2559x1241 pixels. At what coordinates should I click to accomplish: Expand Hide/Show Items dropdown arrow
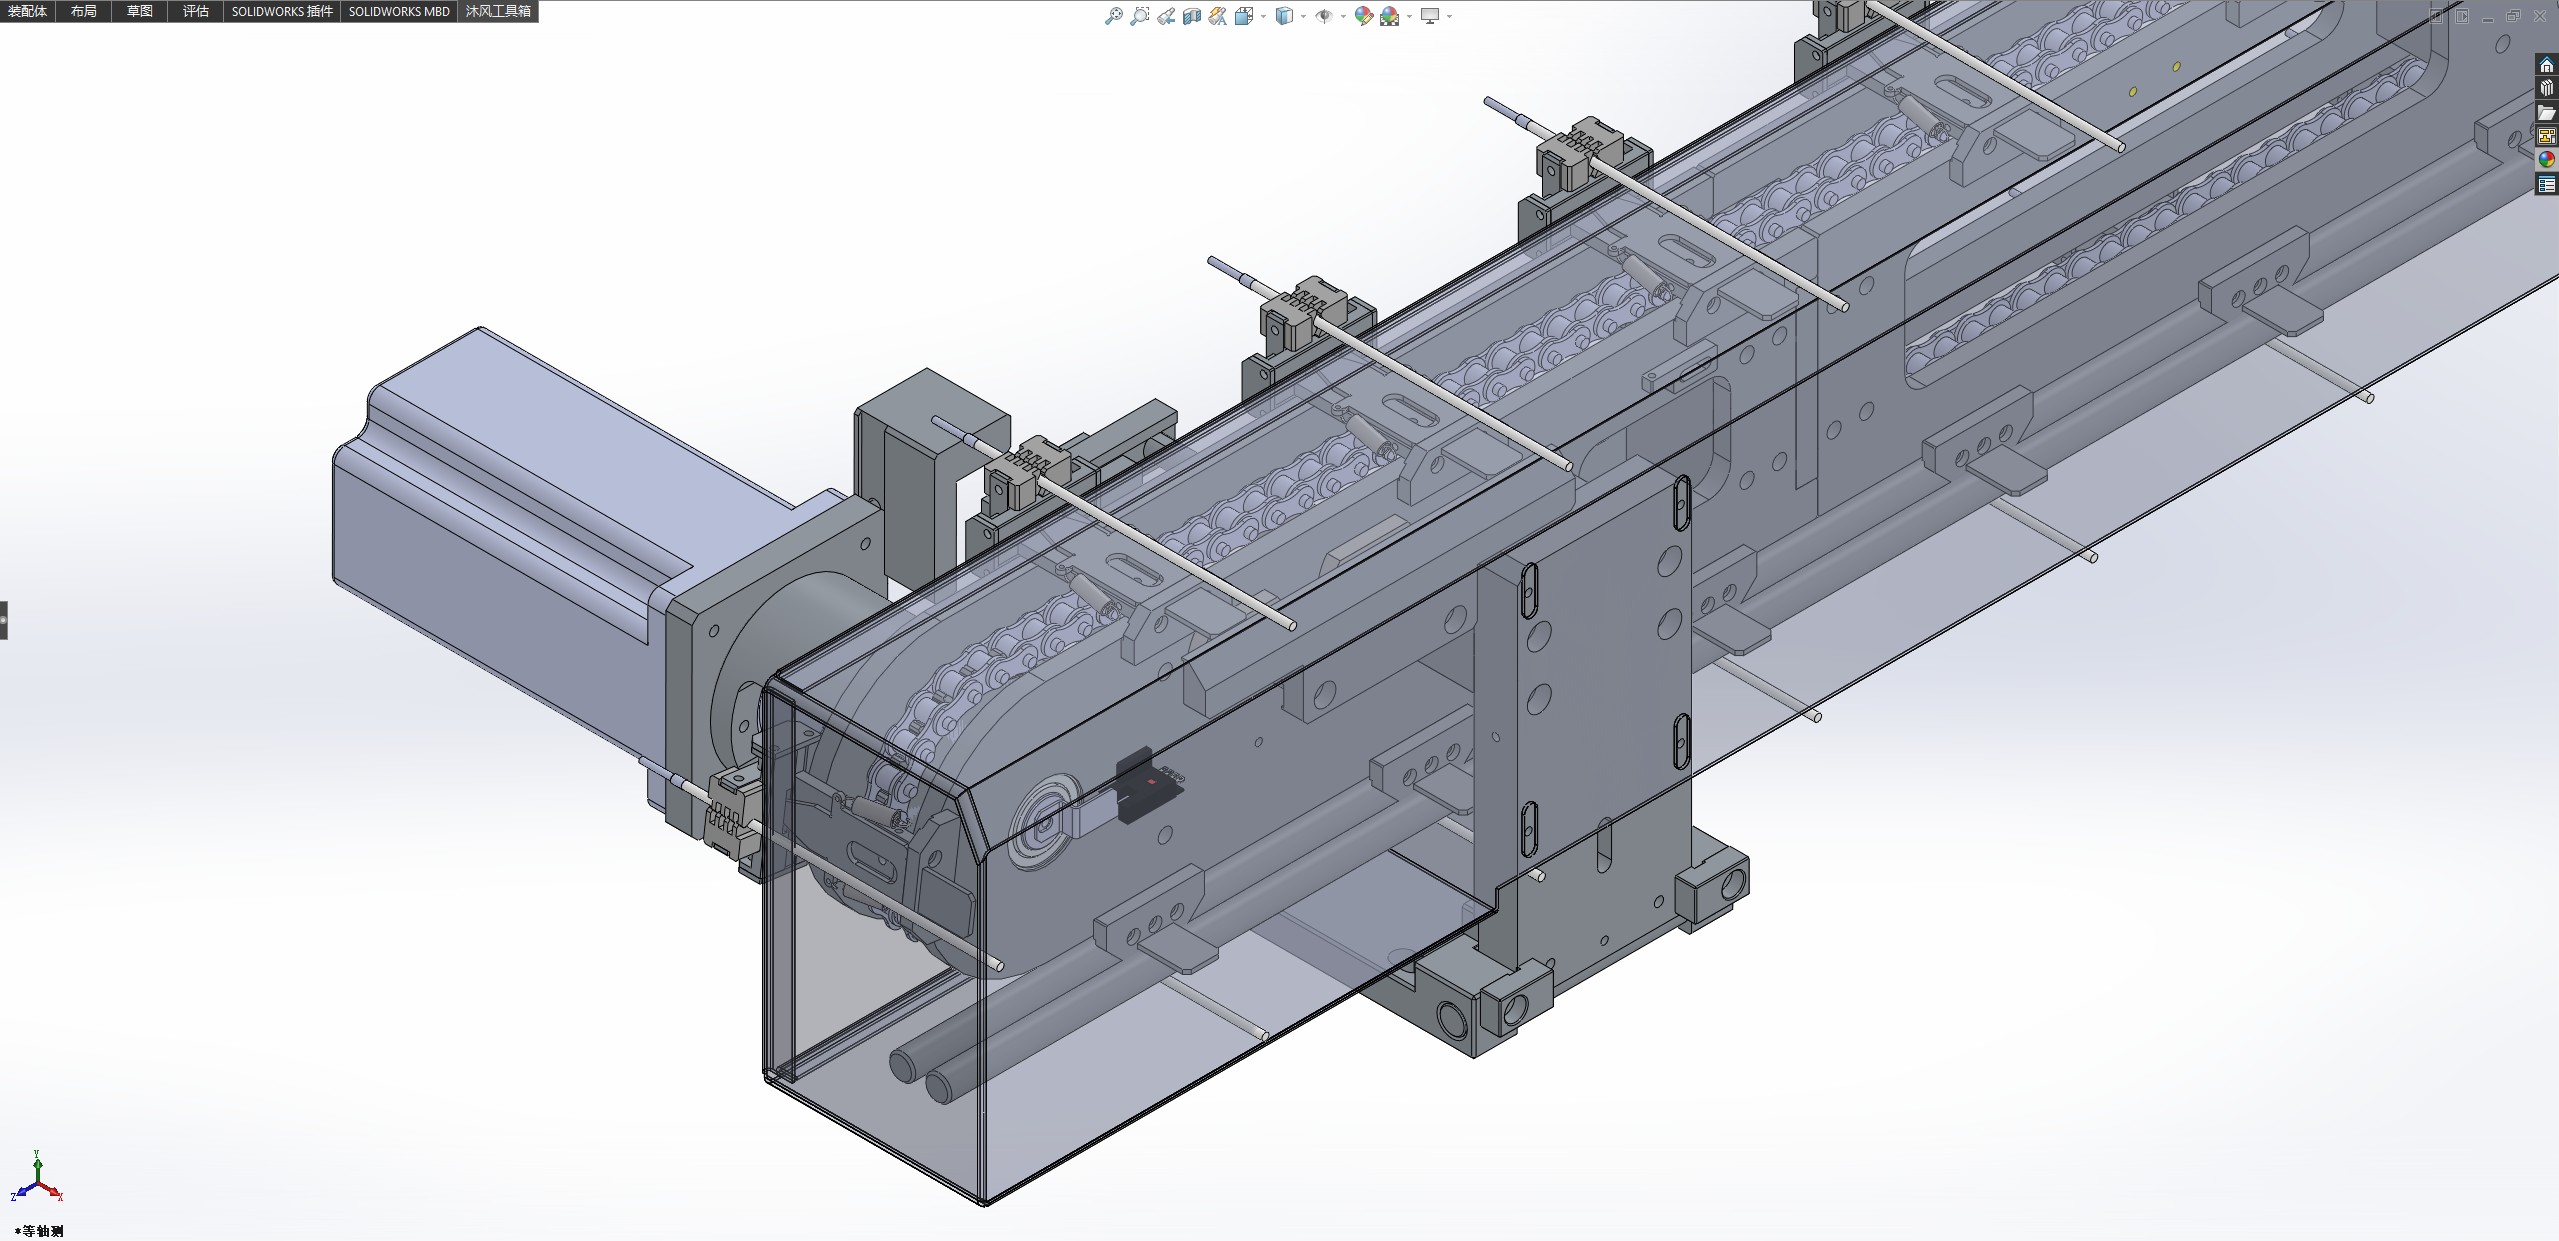pos(1342,16)
